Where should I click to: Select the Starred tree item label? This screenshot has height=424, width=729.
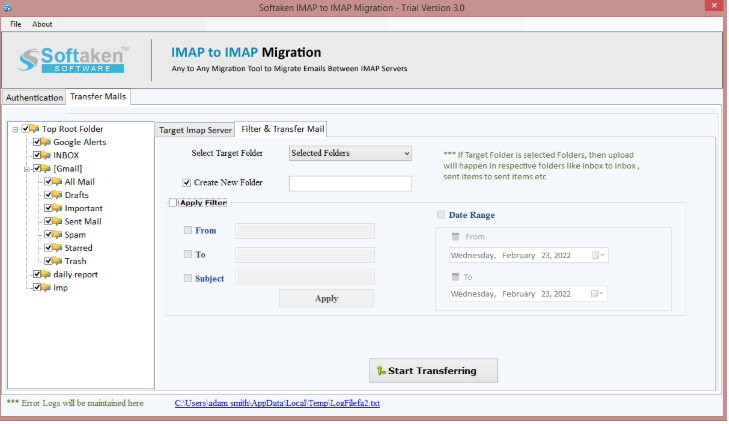[x=78, y=248]
